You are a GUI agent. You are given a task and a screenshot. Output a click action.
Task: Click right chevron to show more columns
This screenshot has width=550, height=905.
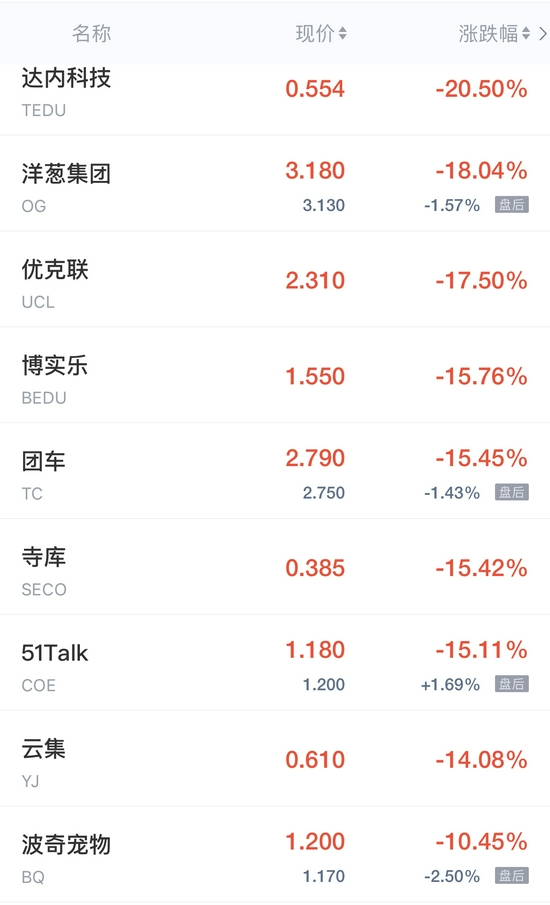[542, 33]
